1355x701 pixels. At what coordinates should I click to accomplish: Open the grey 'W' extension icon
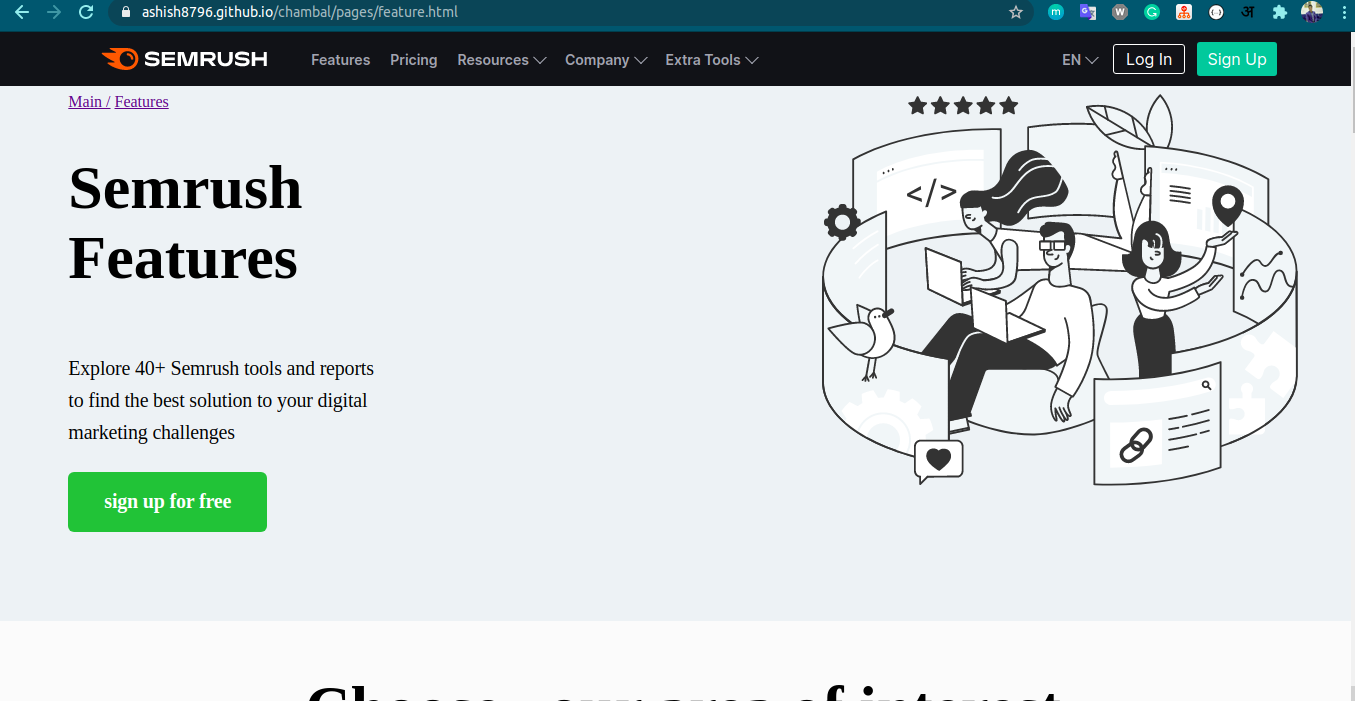tap(1120, 12)
